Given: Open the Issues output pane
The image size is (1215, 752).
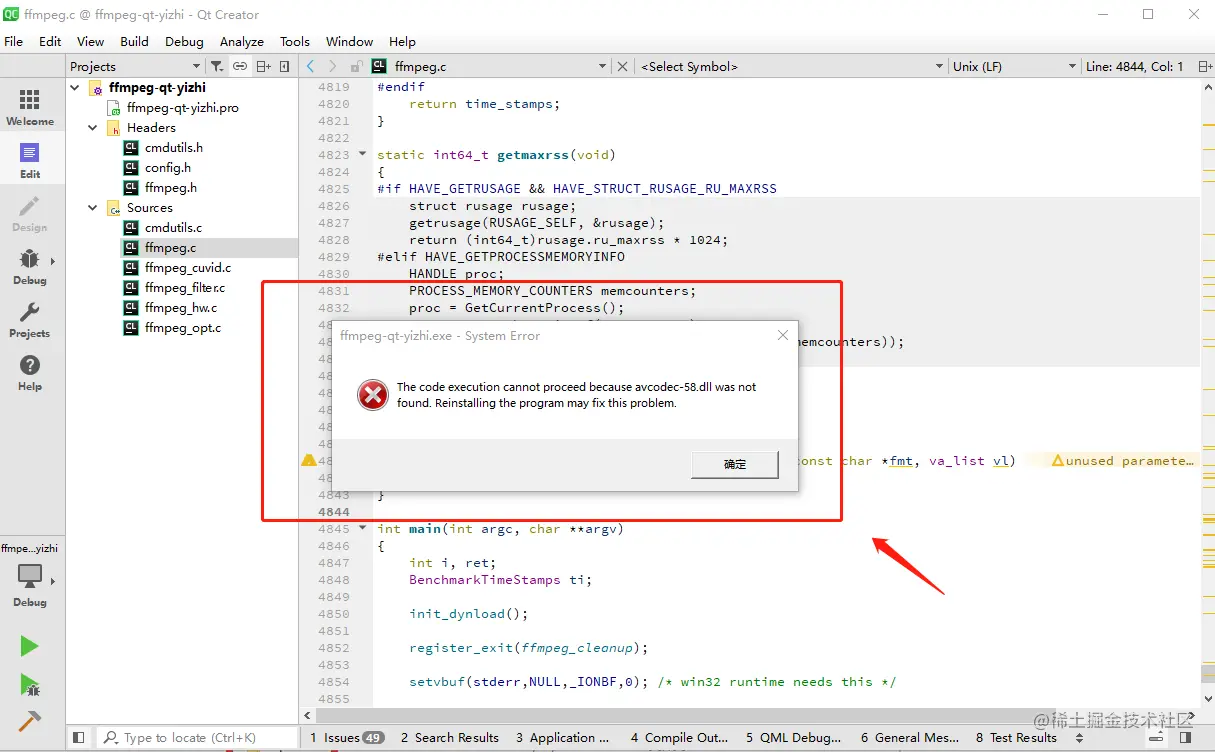Looking at the screenshot, I should [x=346, y=738].
